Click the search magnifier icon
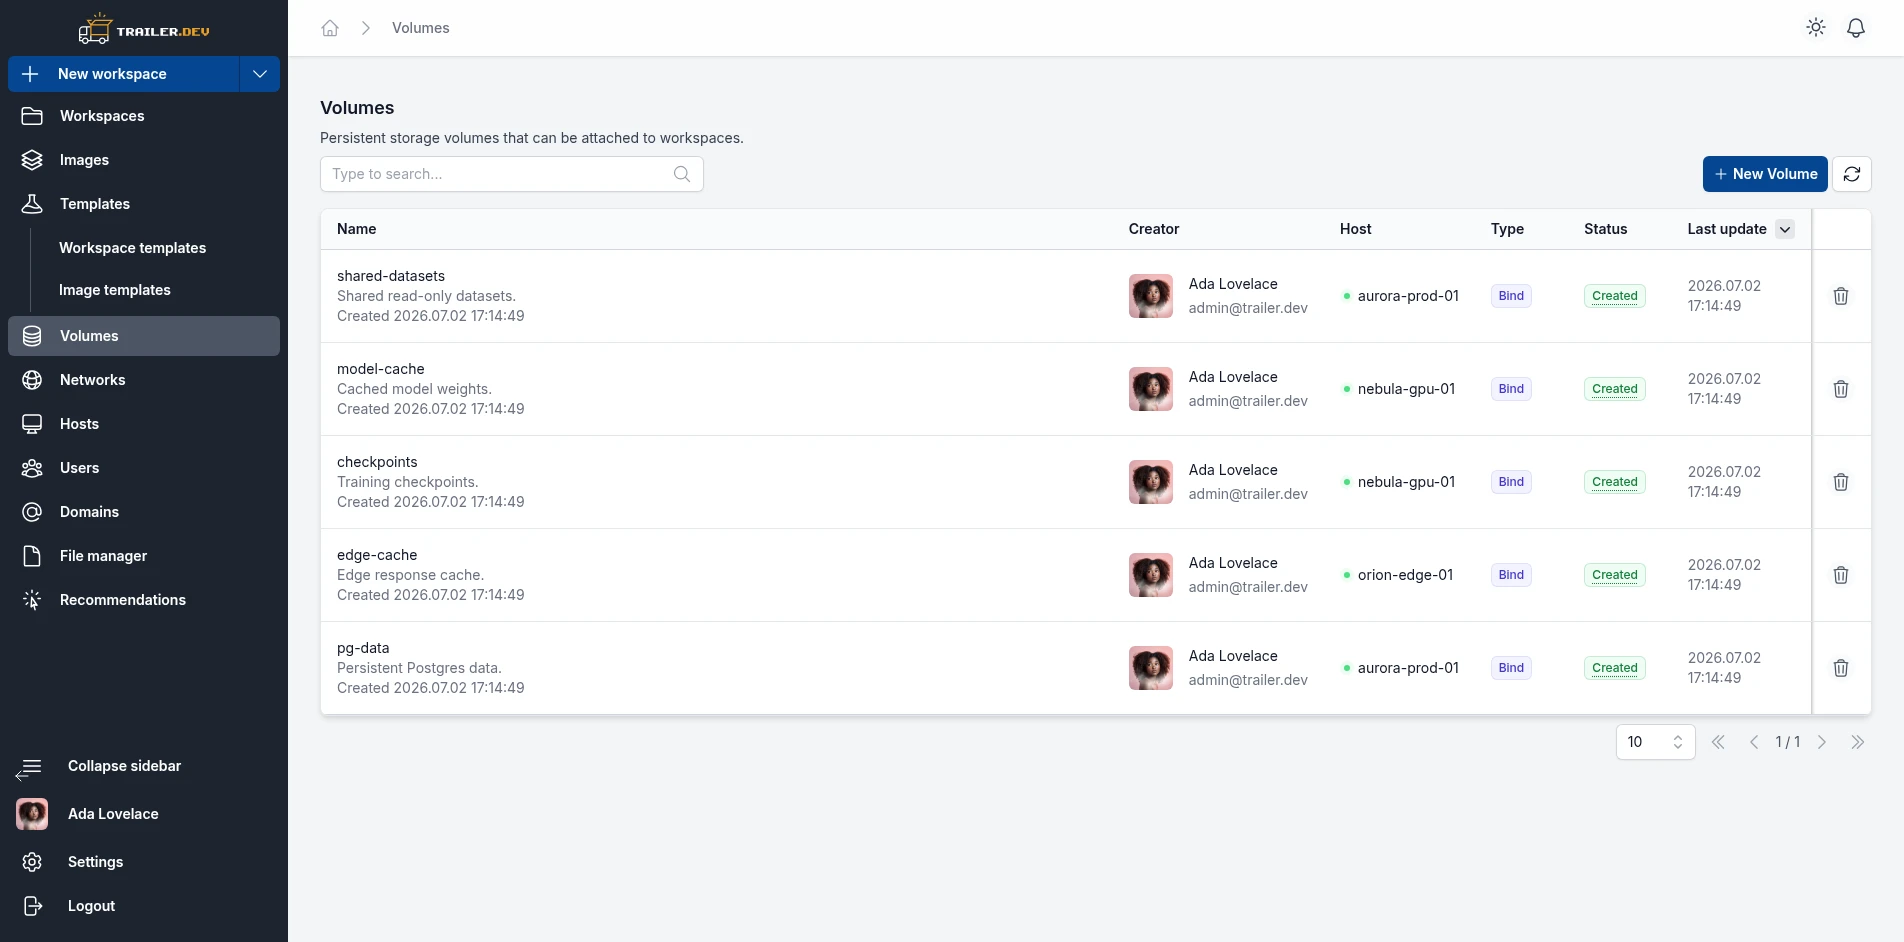 tap(682, 174)
